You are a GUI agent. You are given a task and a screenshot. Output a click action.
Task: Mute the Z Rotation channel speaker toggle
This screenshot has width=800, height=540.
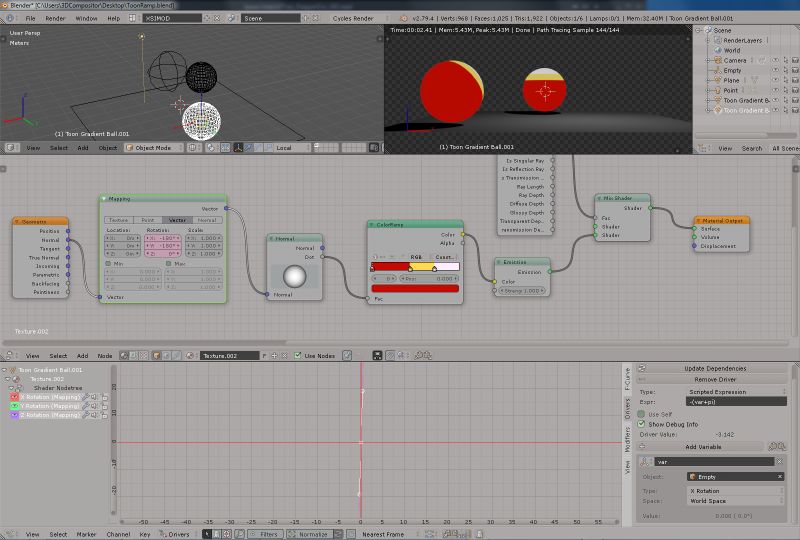pyautogui.click(x=95, y=415)
